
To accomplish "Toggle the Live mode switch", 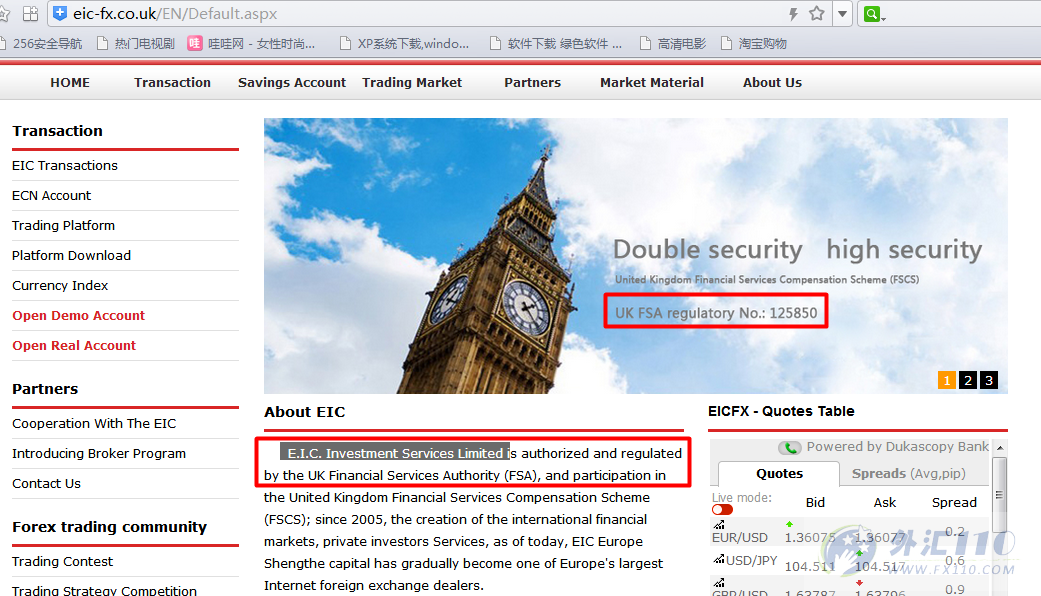I will pyautogui.click(x=722, y=510).
